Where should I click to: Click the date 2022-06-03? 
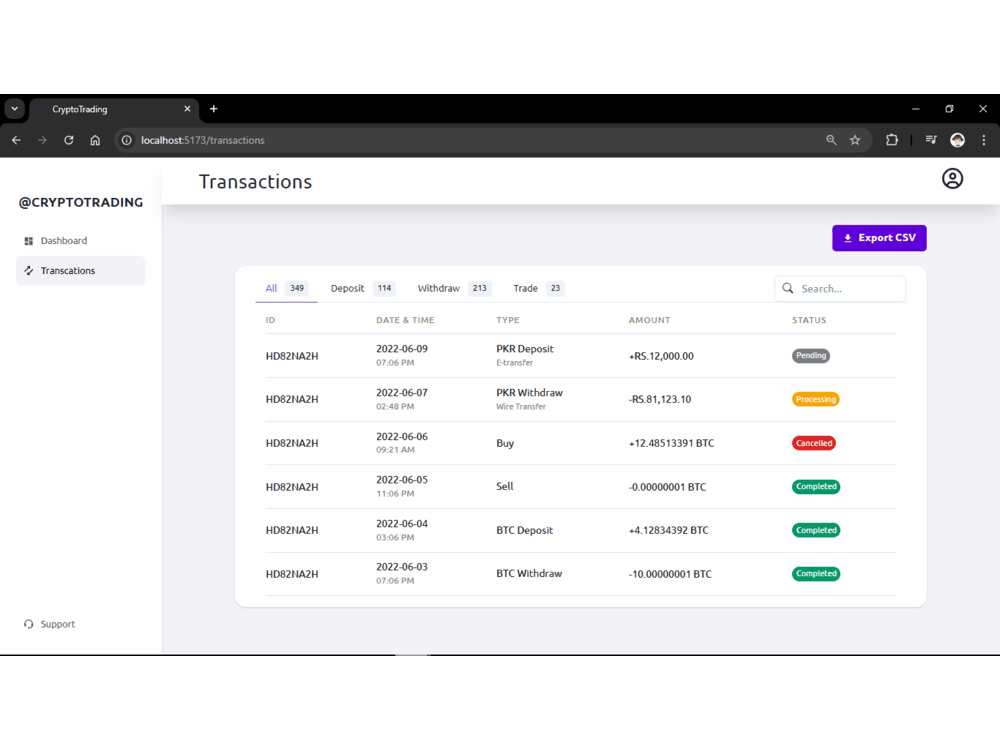[x=402, y=567]
